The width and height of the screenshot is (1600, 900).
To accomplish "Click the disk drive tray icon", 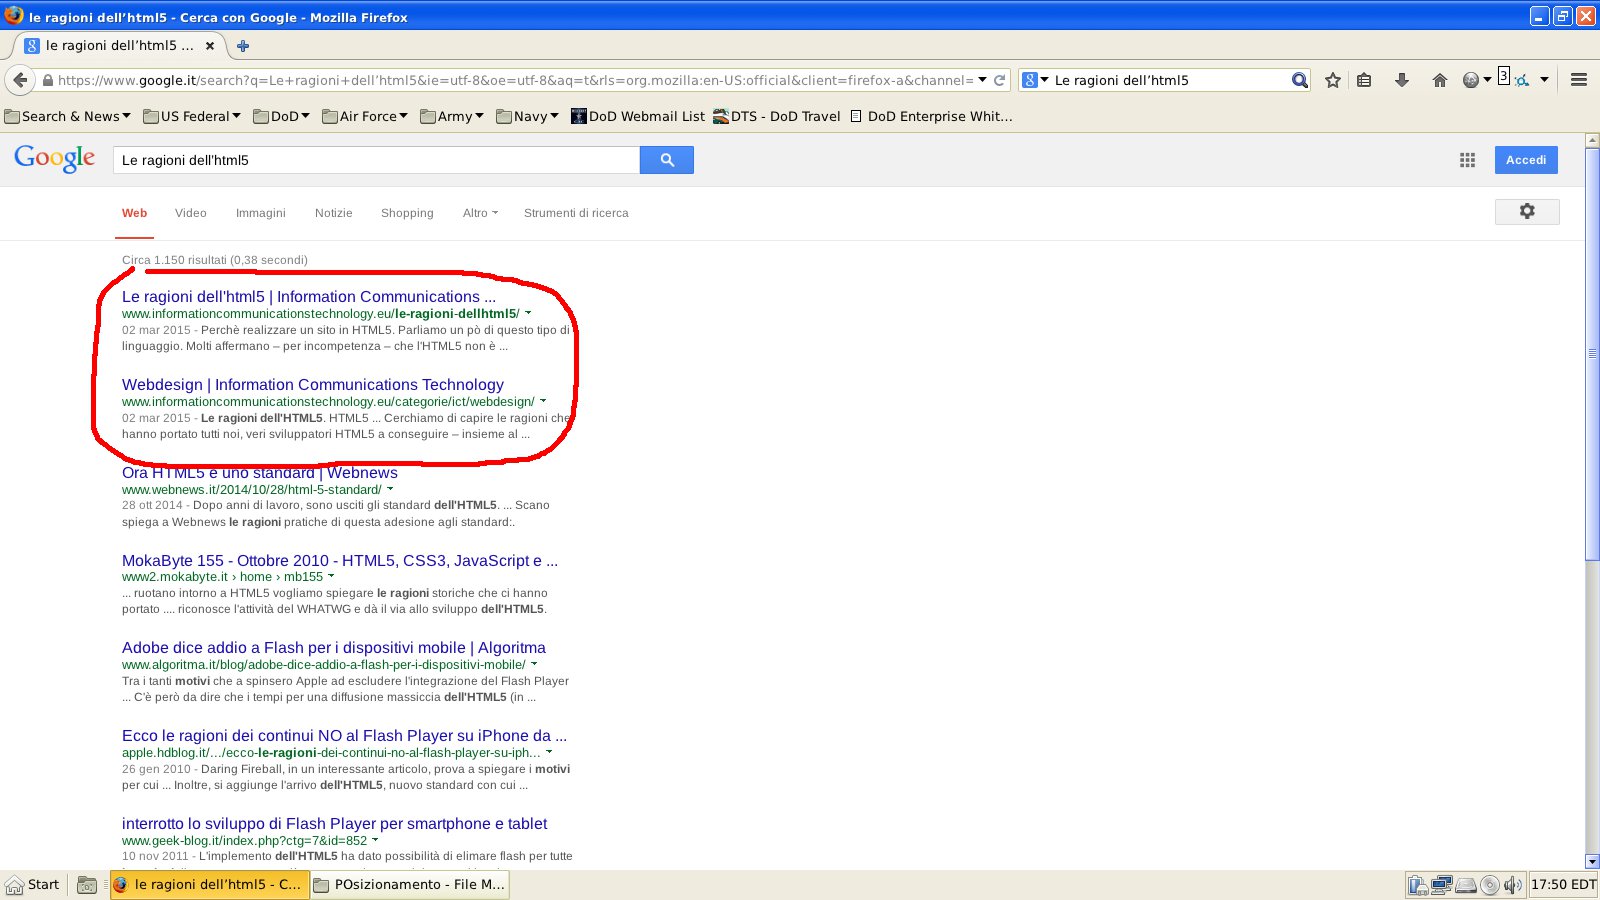I will (1466, 885).
